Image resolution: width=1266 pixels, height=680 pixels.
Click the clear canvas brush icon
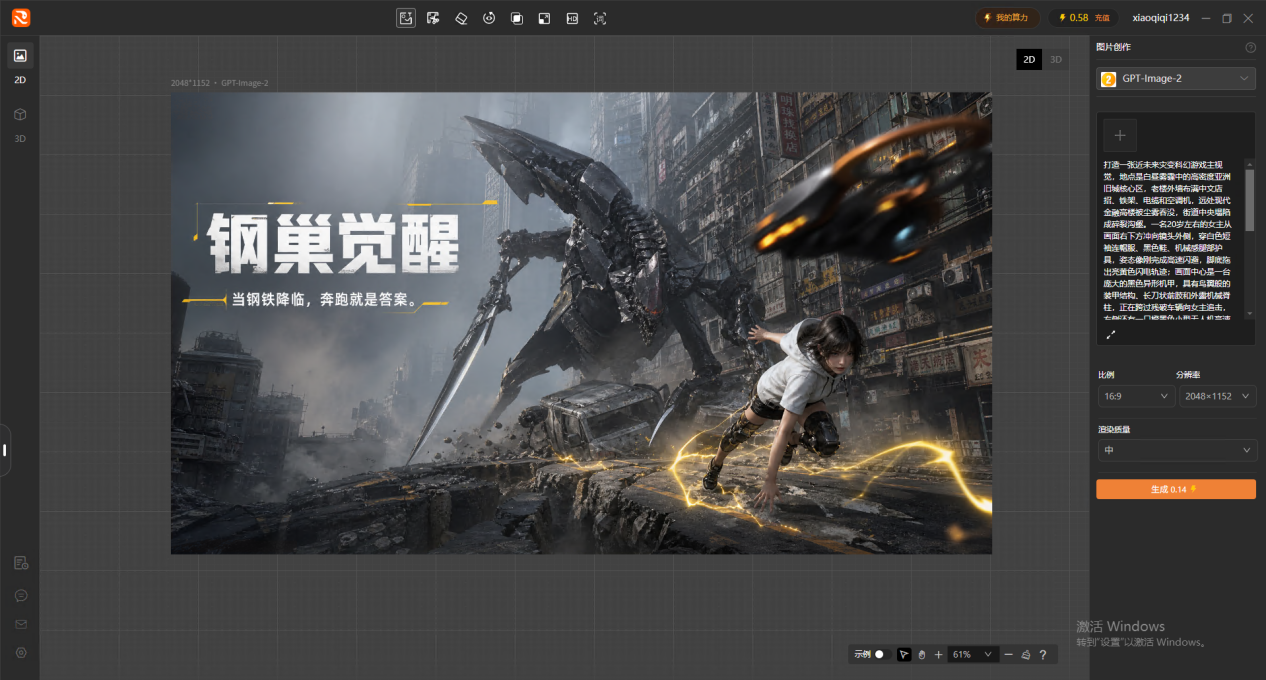[1025, 654]
